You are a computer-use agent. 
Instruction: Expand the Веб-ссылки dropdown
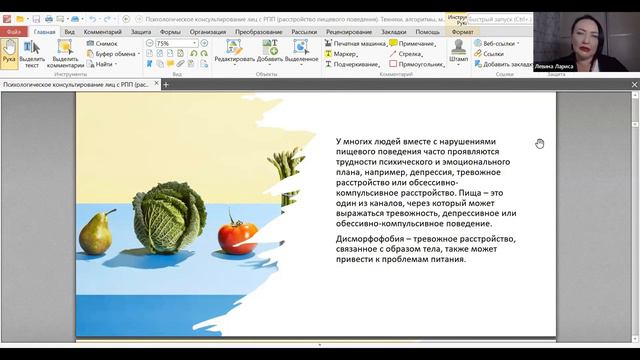[x=518, y=43]
